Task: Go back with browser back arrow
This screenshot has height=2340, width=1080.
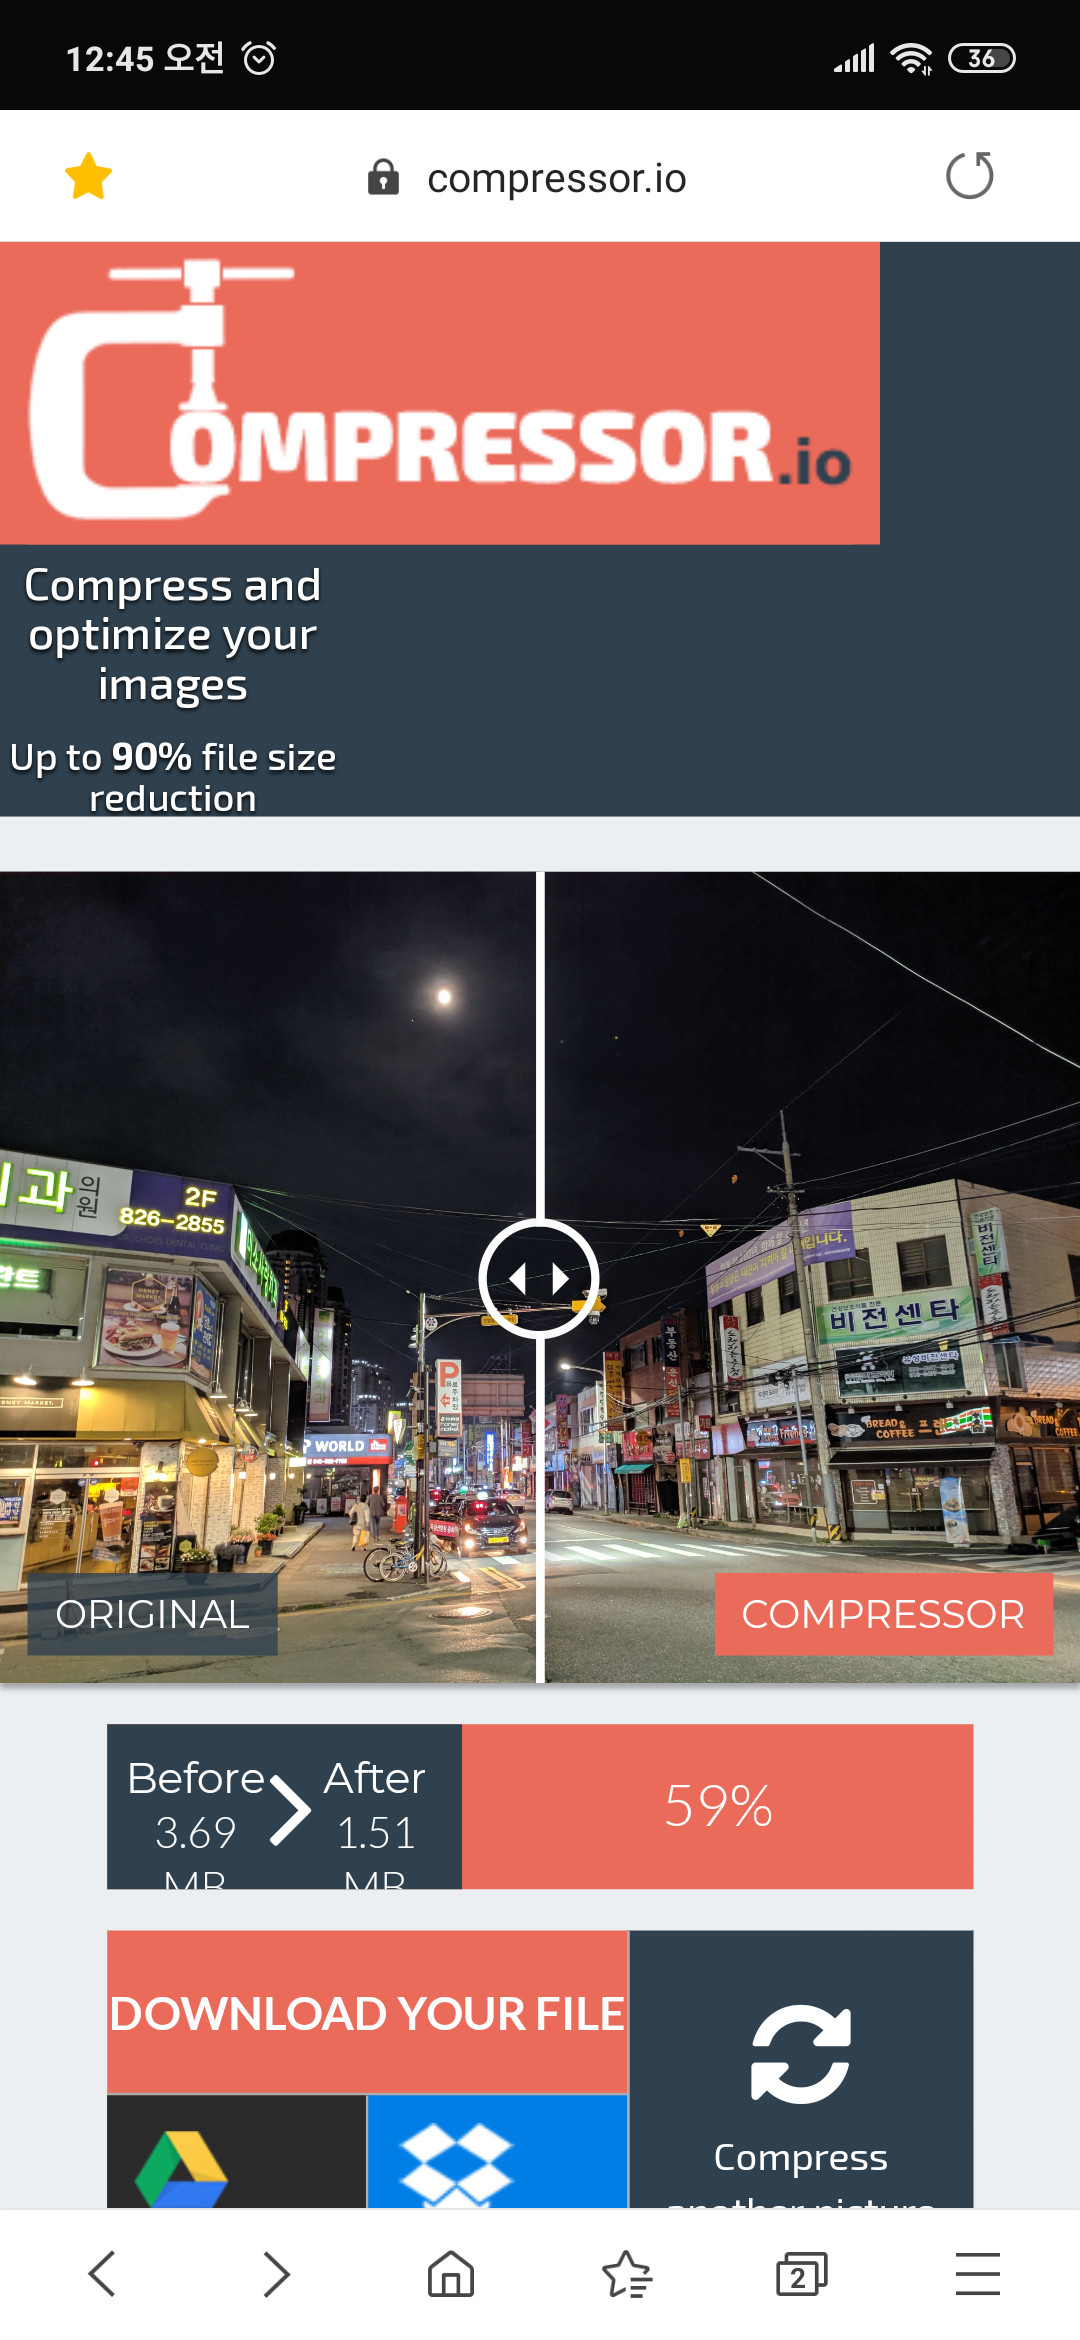Action: click(x=102, y=2274)
